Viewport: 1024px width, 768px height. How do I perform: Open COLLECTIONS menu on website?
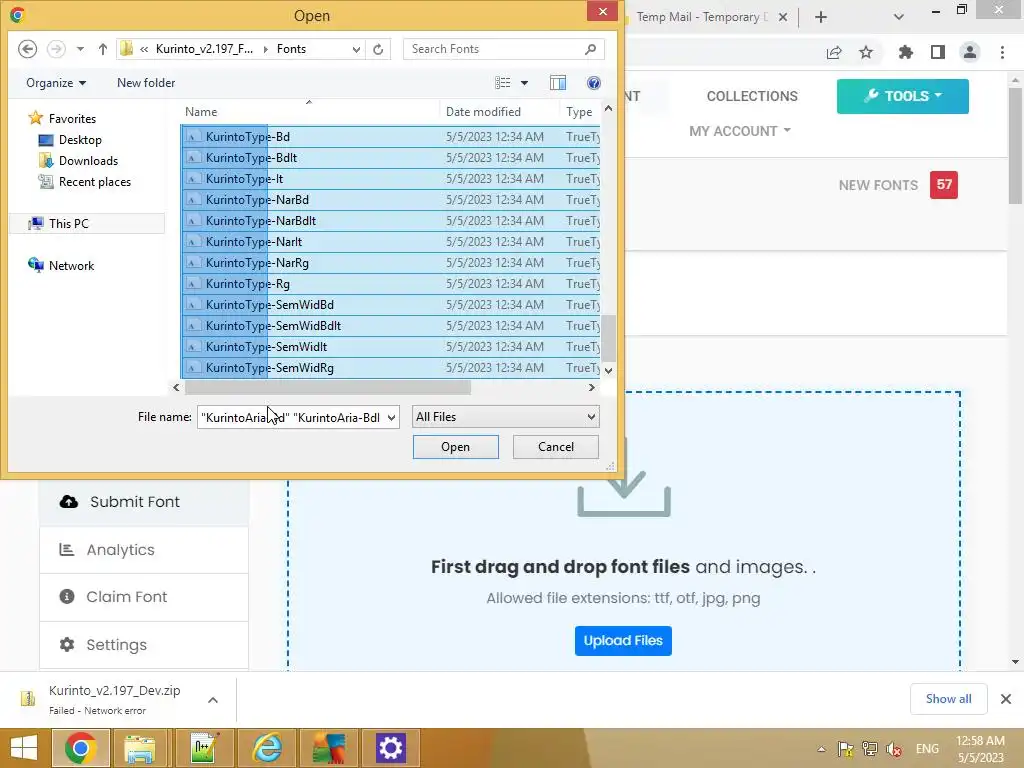[752, 96]
